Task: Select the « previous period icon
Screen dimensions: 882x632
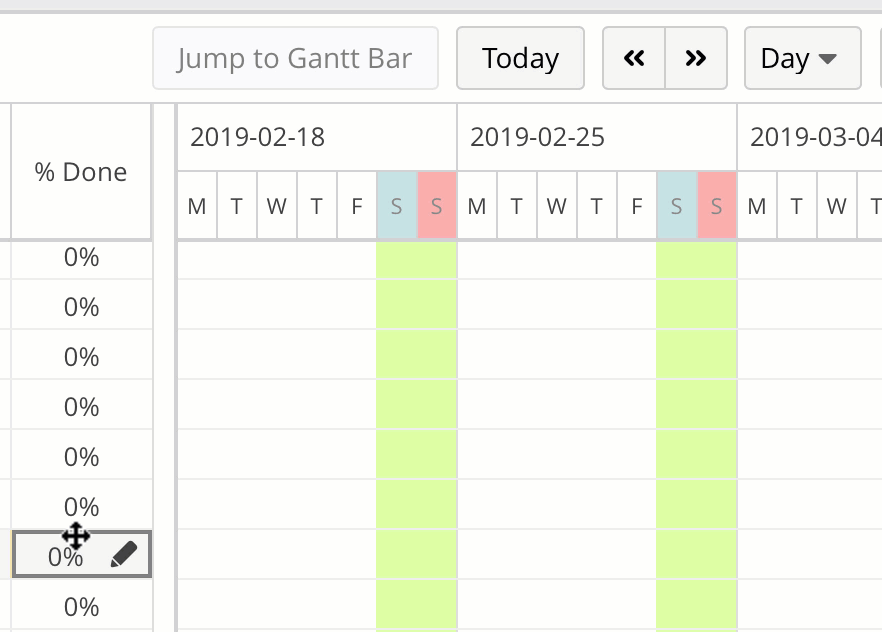Action: click(633, 58)
